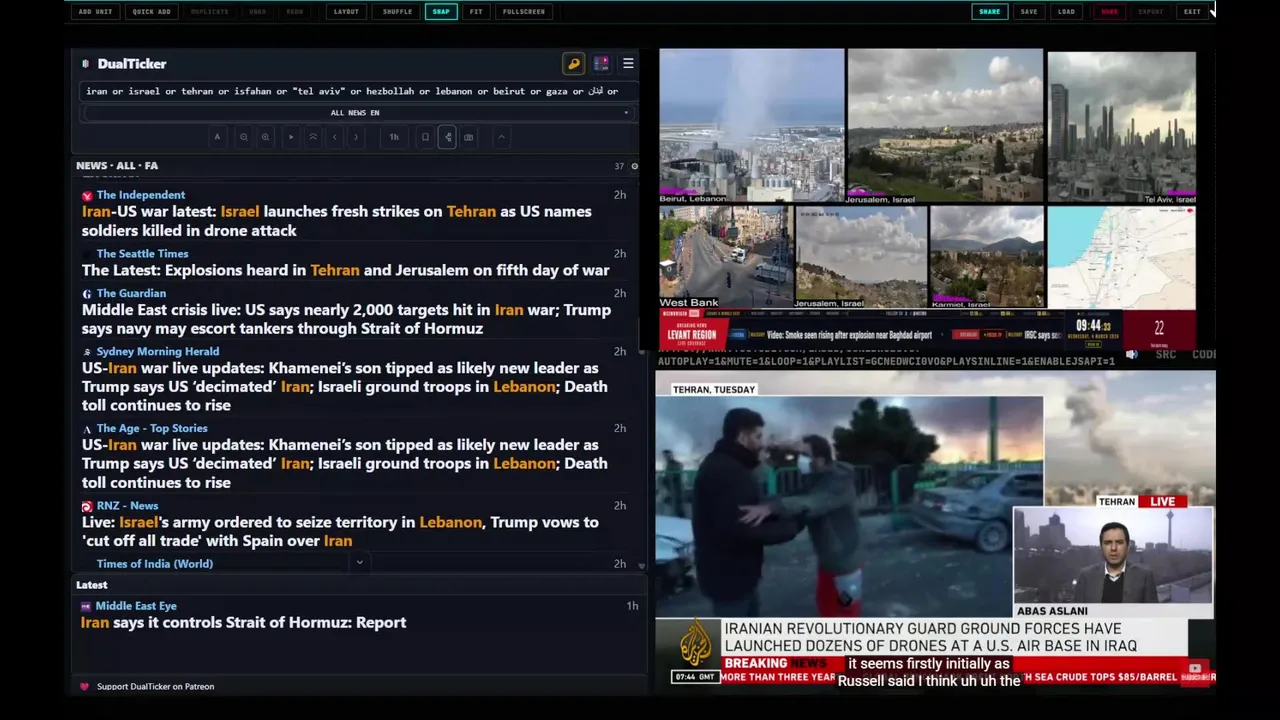Click the speaker mute icon beside SRC
This screenshot has width=1280, height=720.
1132,355
